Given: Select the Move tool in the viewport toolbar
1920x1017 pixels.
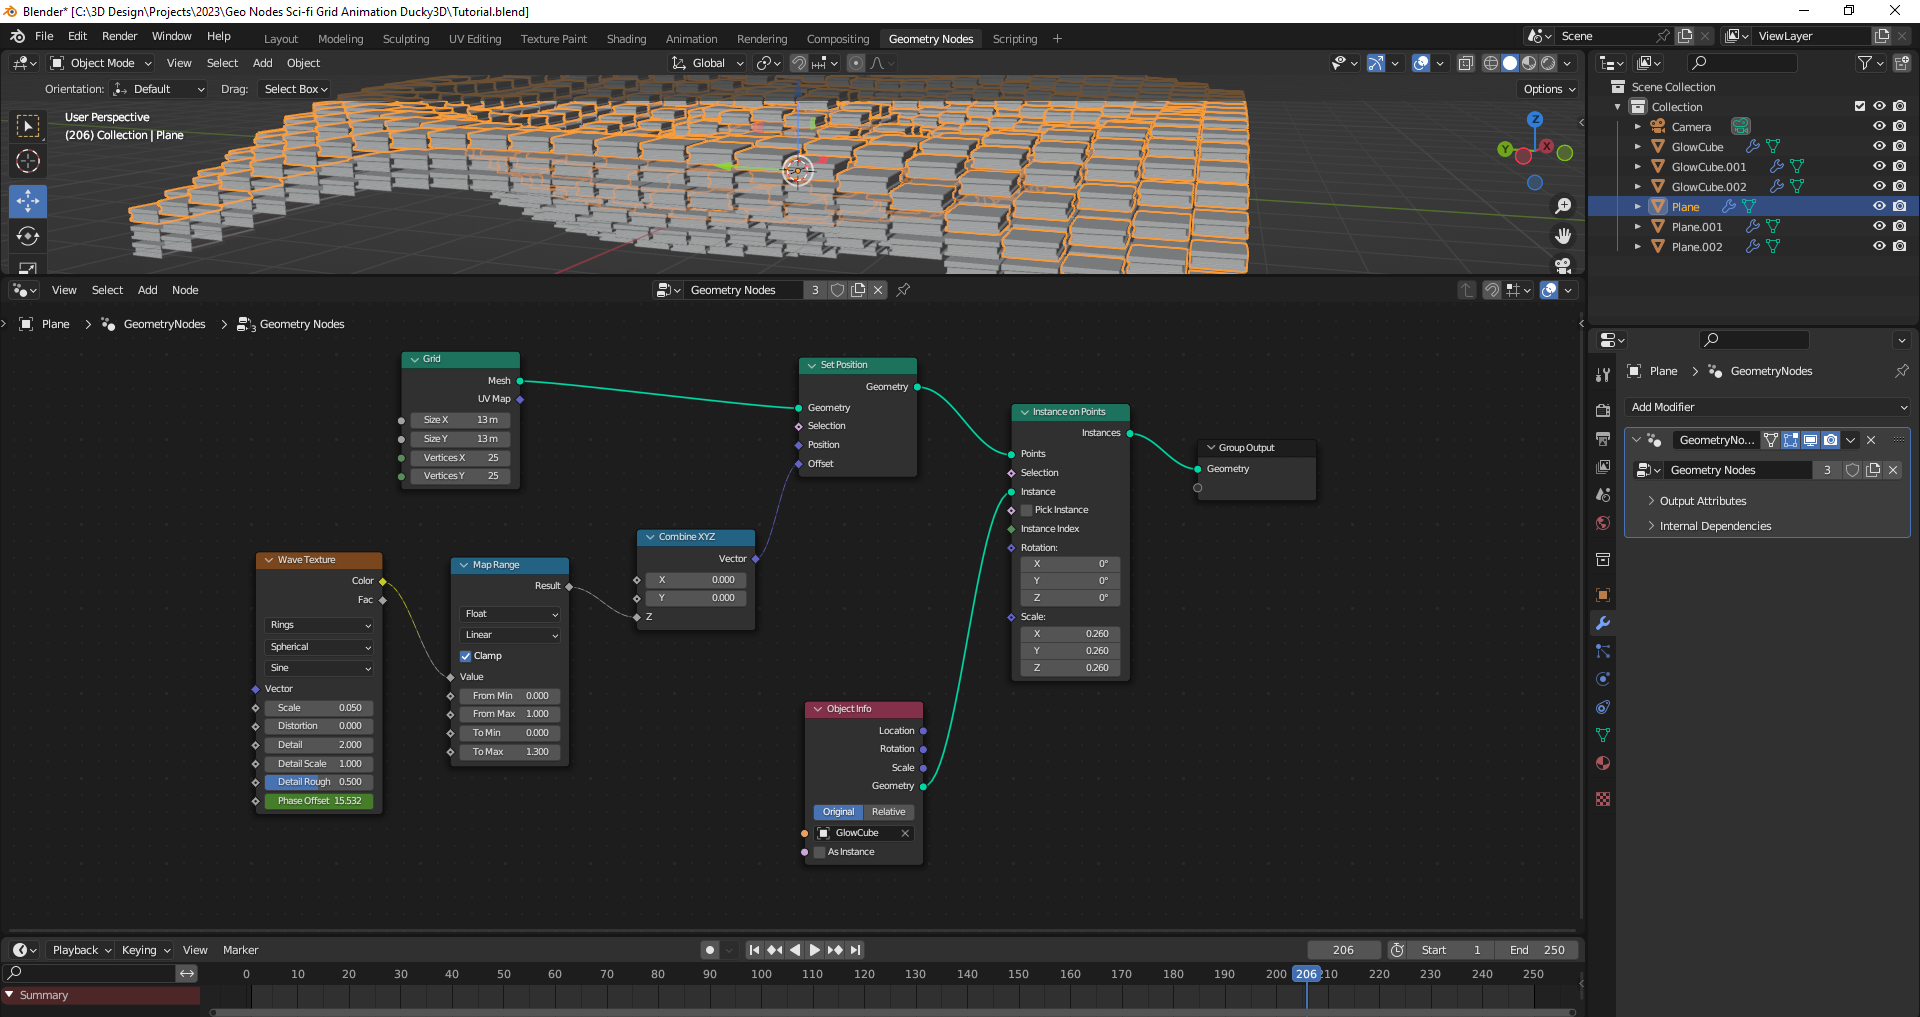Looking at the screenshot, I should tap(27, 201).
